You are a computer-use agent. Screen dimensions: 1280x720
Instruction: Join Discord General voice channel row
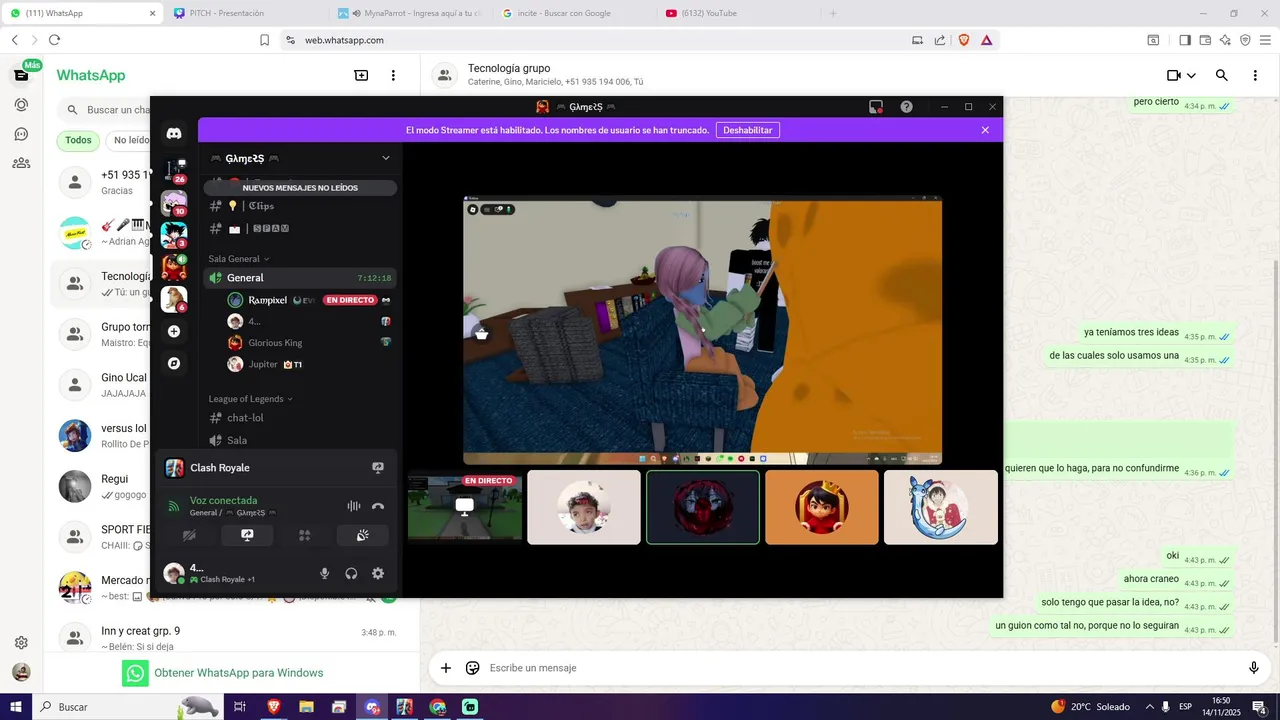pos(300,277)
